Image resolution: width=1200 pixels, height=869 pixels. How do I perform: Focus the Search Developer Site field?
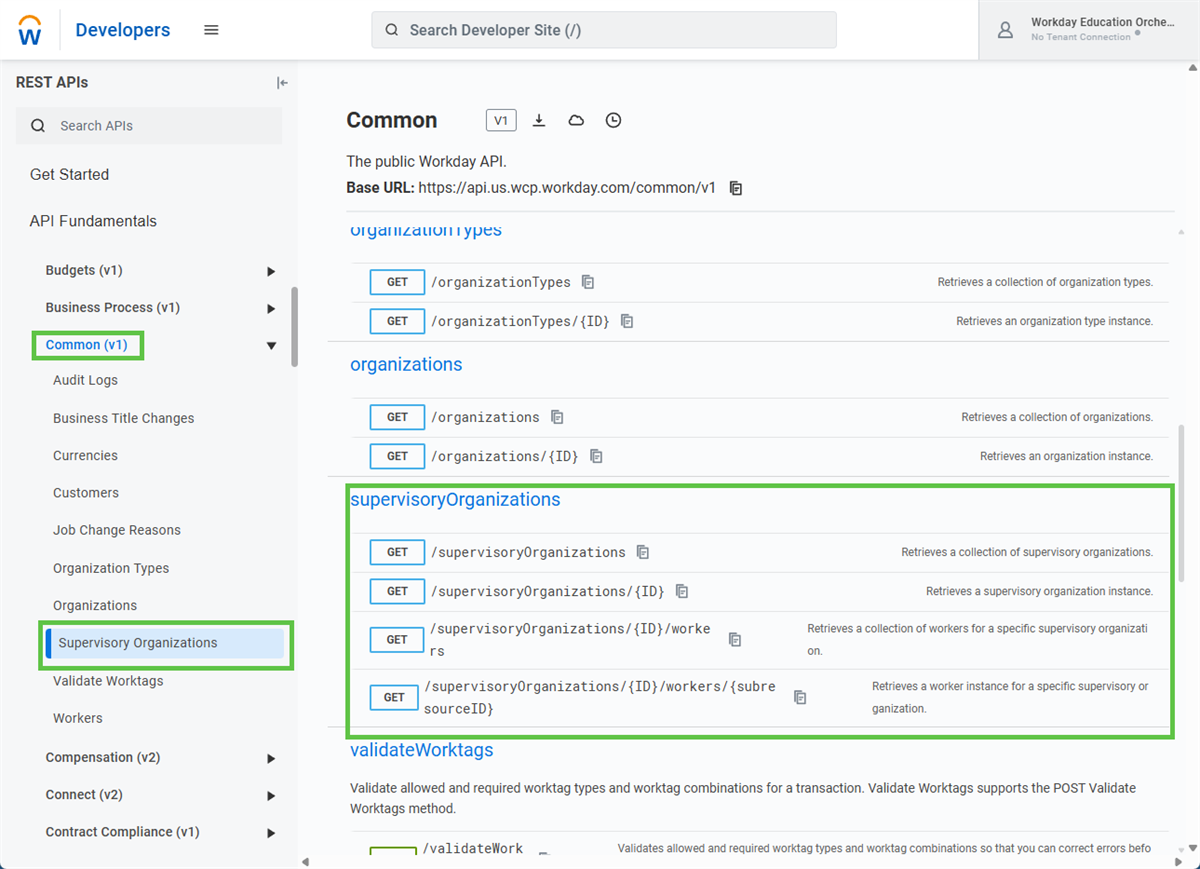(x=604, y=30)
